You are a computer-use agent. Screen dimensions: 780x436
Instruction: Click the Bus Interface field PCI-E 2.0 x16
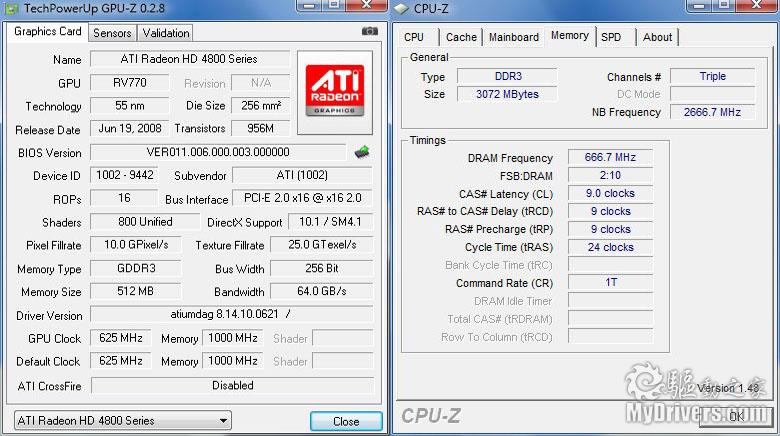302,198
